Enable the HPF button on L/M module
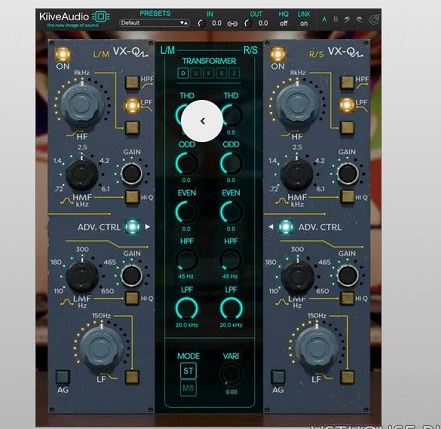Viewport: 441px width, 429px height. (x=132, y=82)
